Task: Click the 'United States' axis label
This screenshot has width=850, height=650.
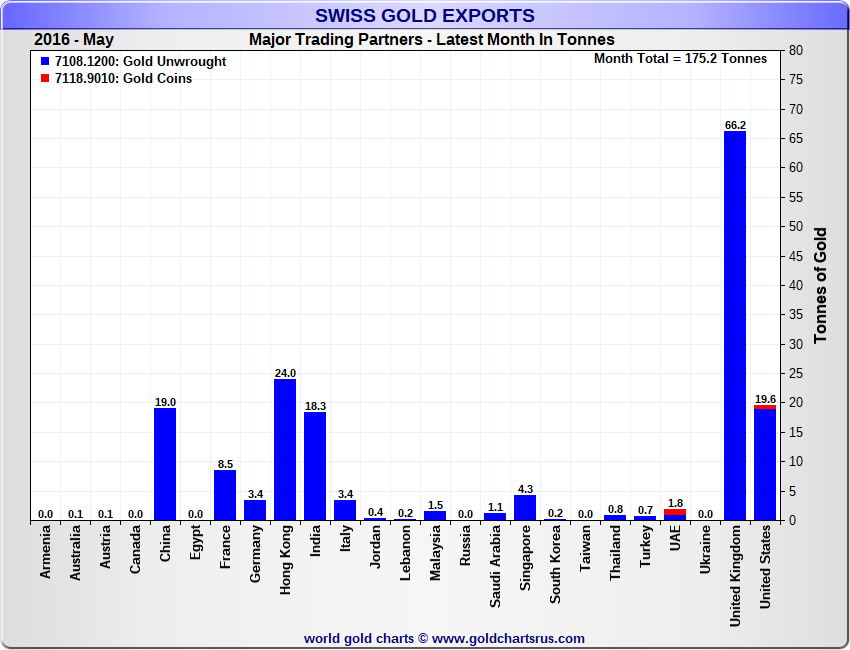Action: point(765,567)
